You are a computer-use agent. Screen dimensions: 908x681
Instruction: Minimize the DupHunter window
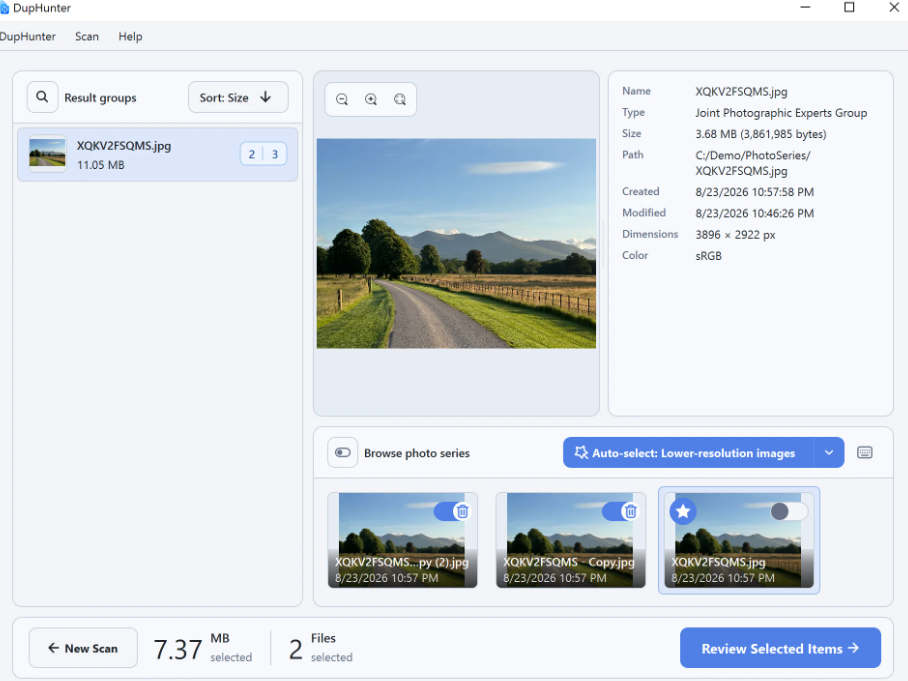805,8
